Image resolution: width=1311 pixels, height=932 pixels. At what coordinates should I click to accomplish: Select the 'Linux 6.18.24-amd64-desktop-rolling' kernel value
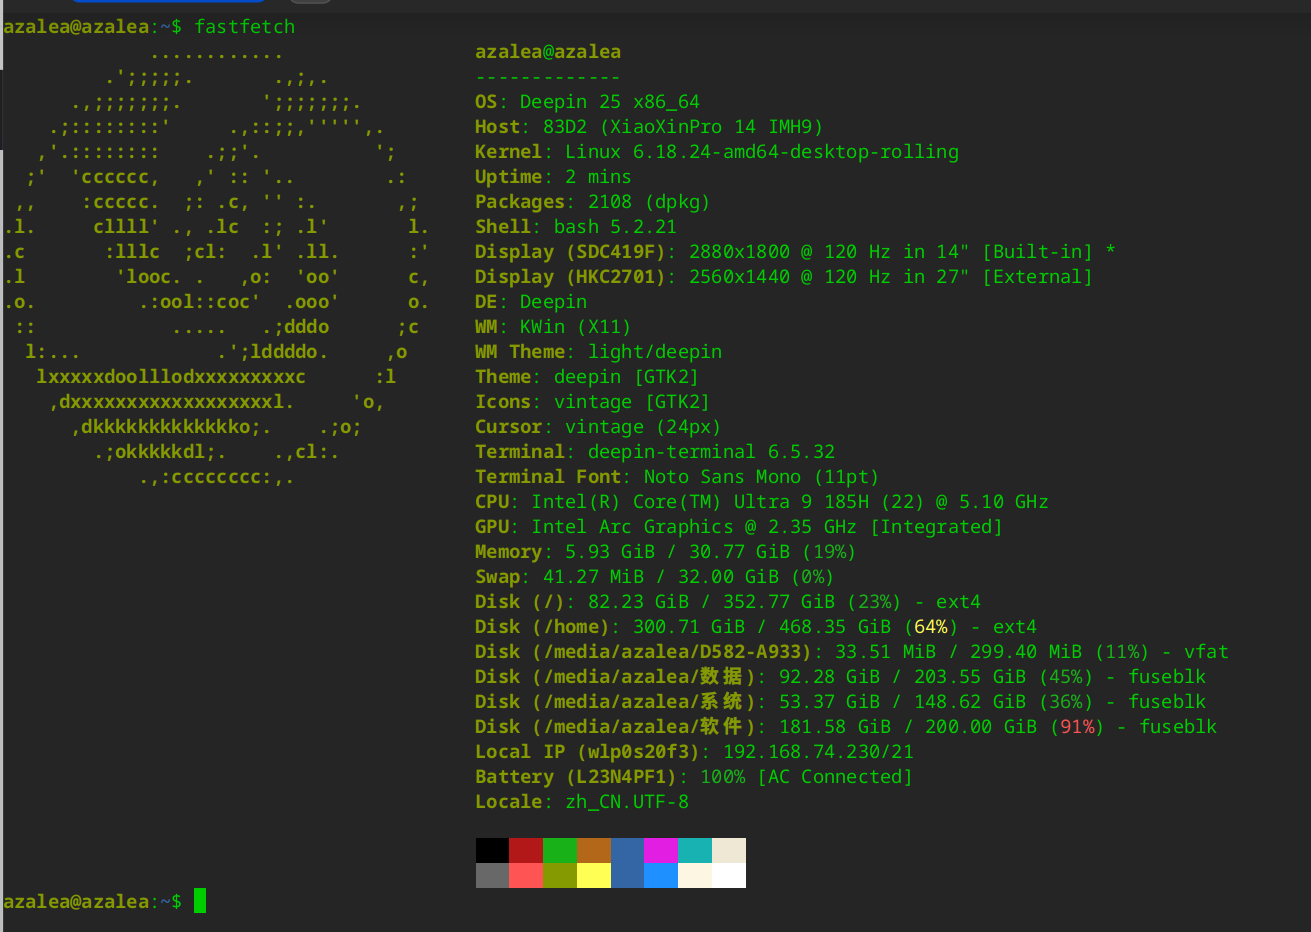(762, 152)
